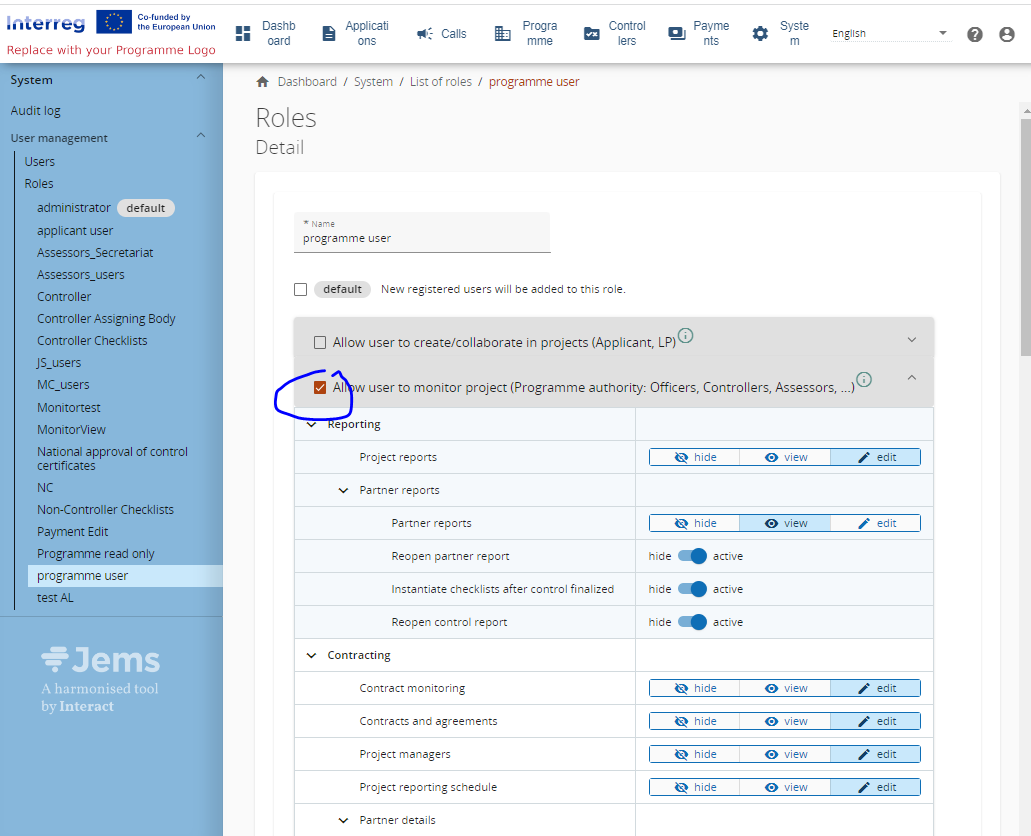Open the Audit log link

pos(36,111)
